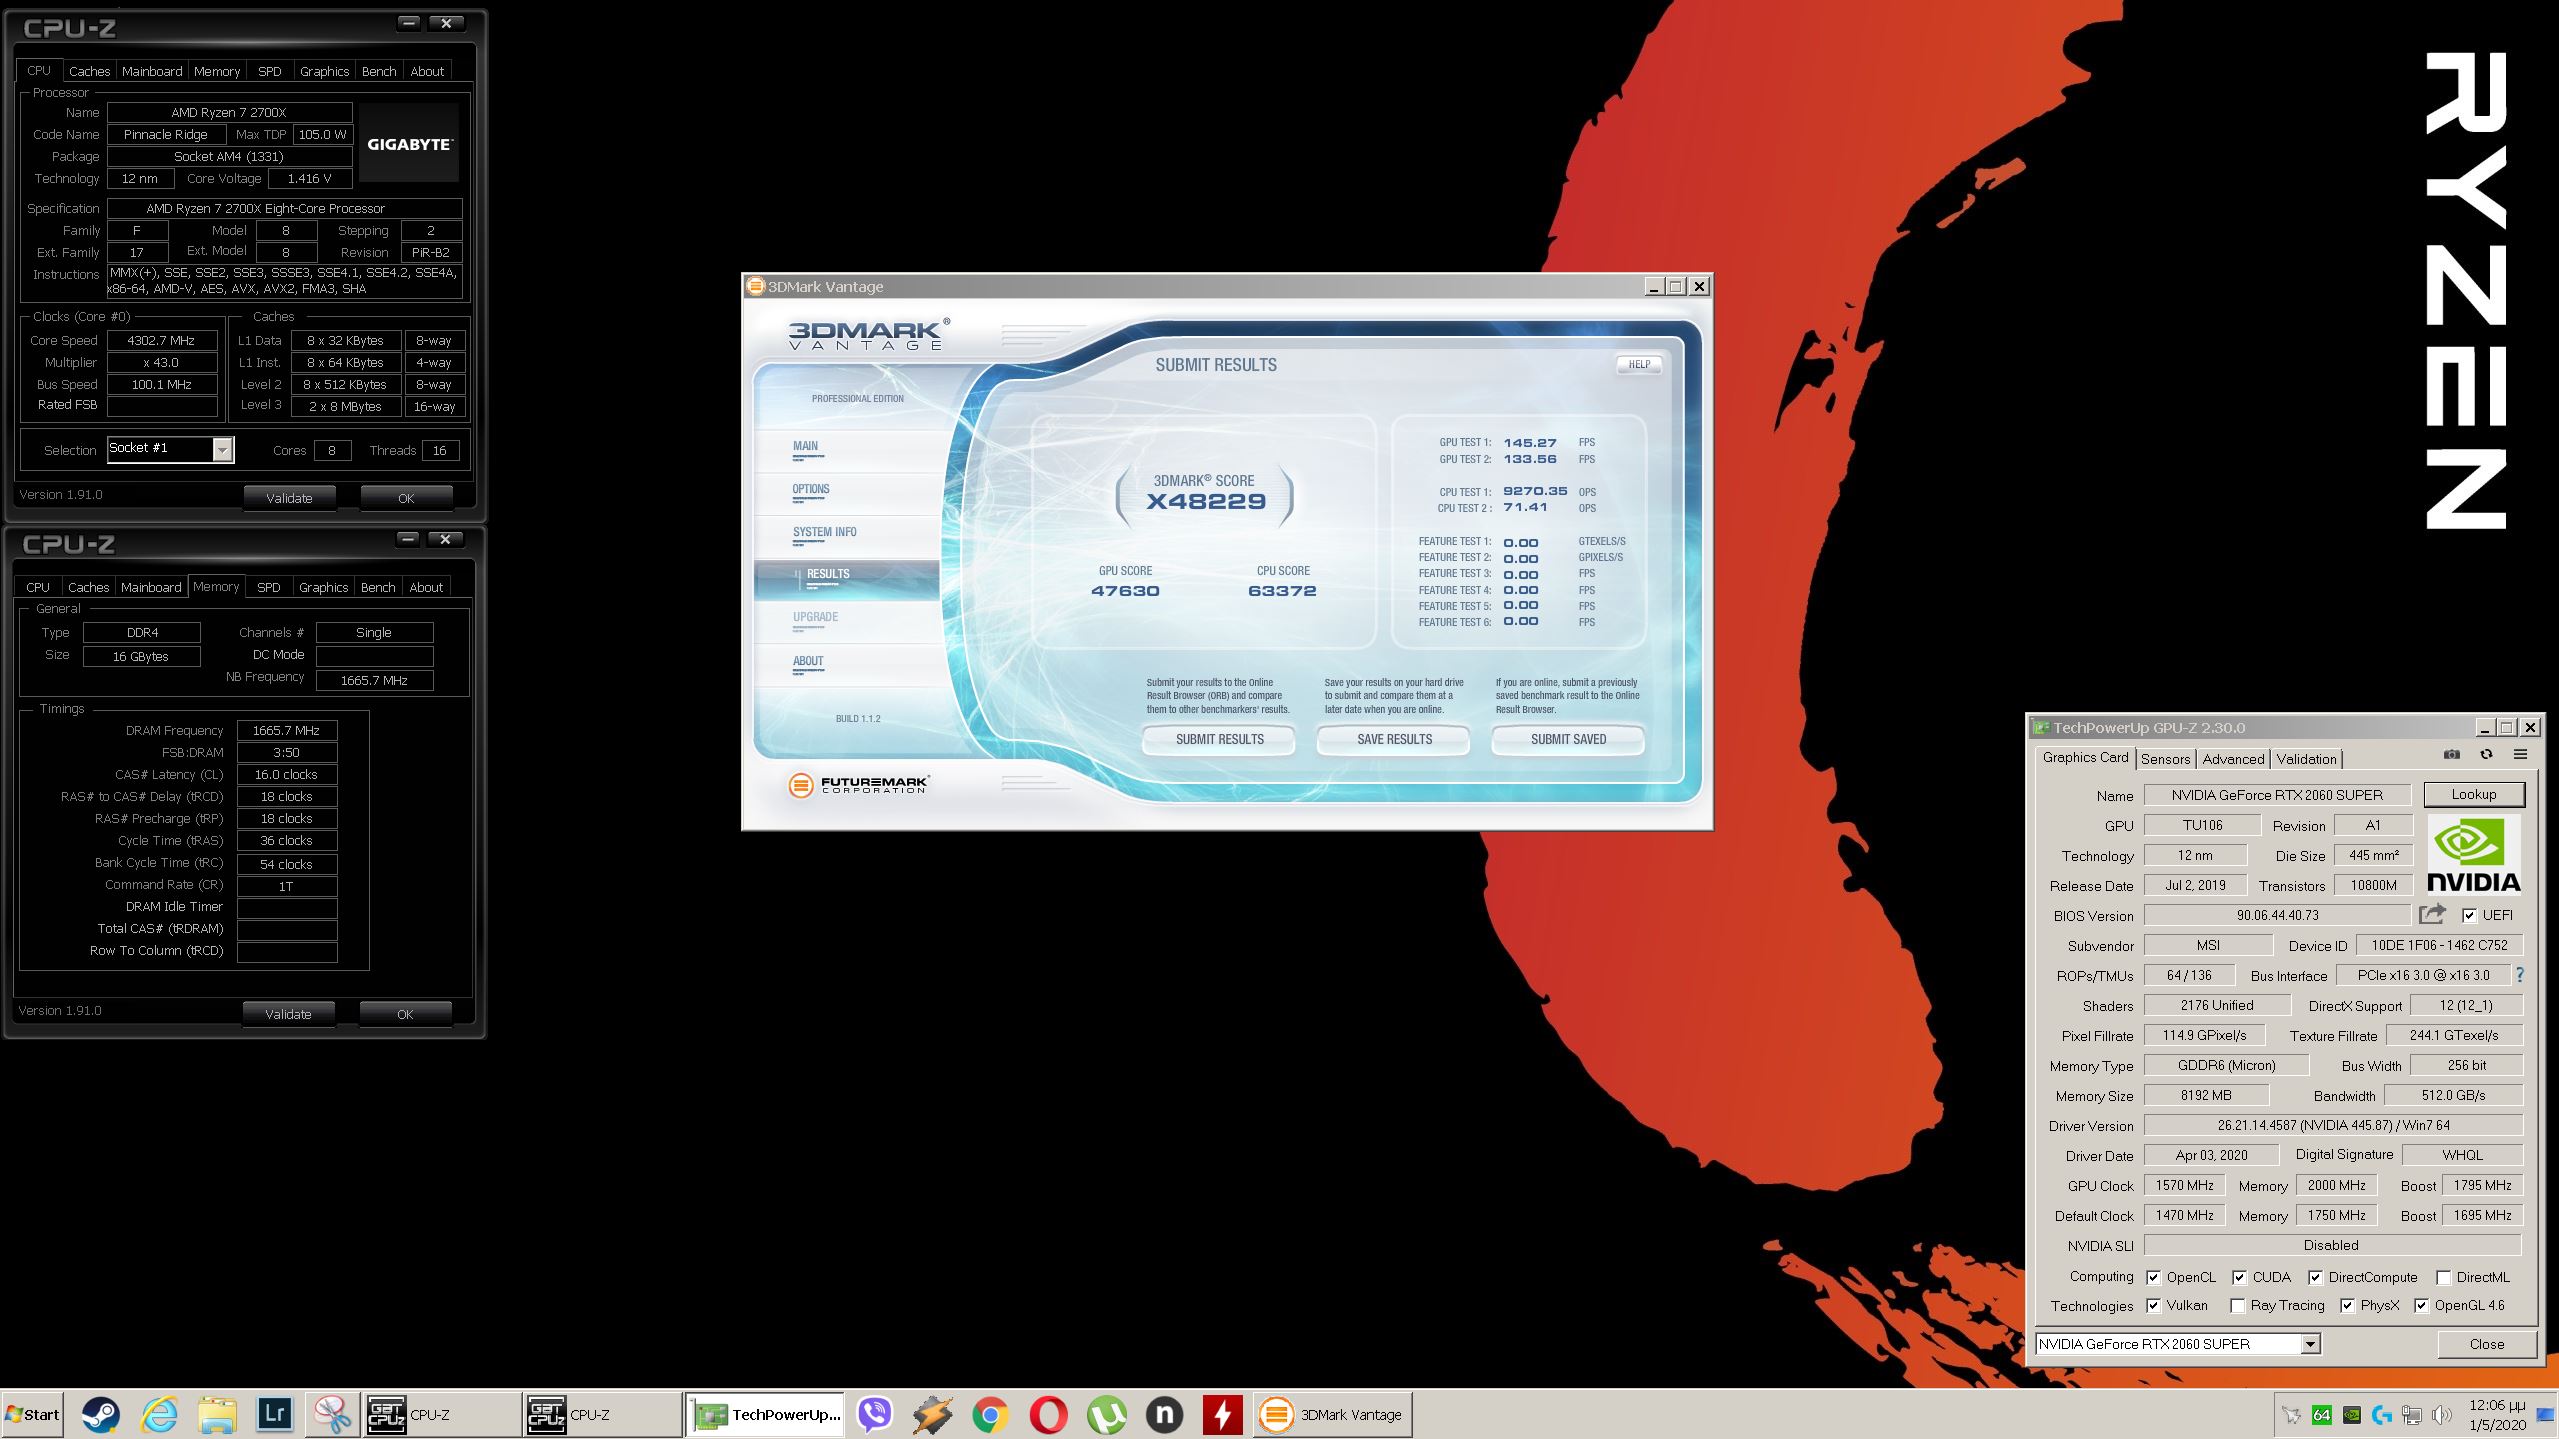Share the BIOS via the export arrow icon
2559x1439 pixels.
[x=2432, y=914]
